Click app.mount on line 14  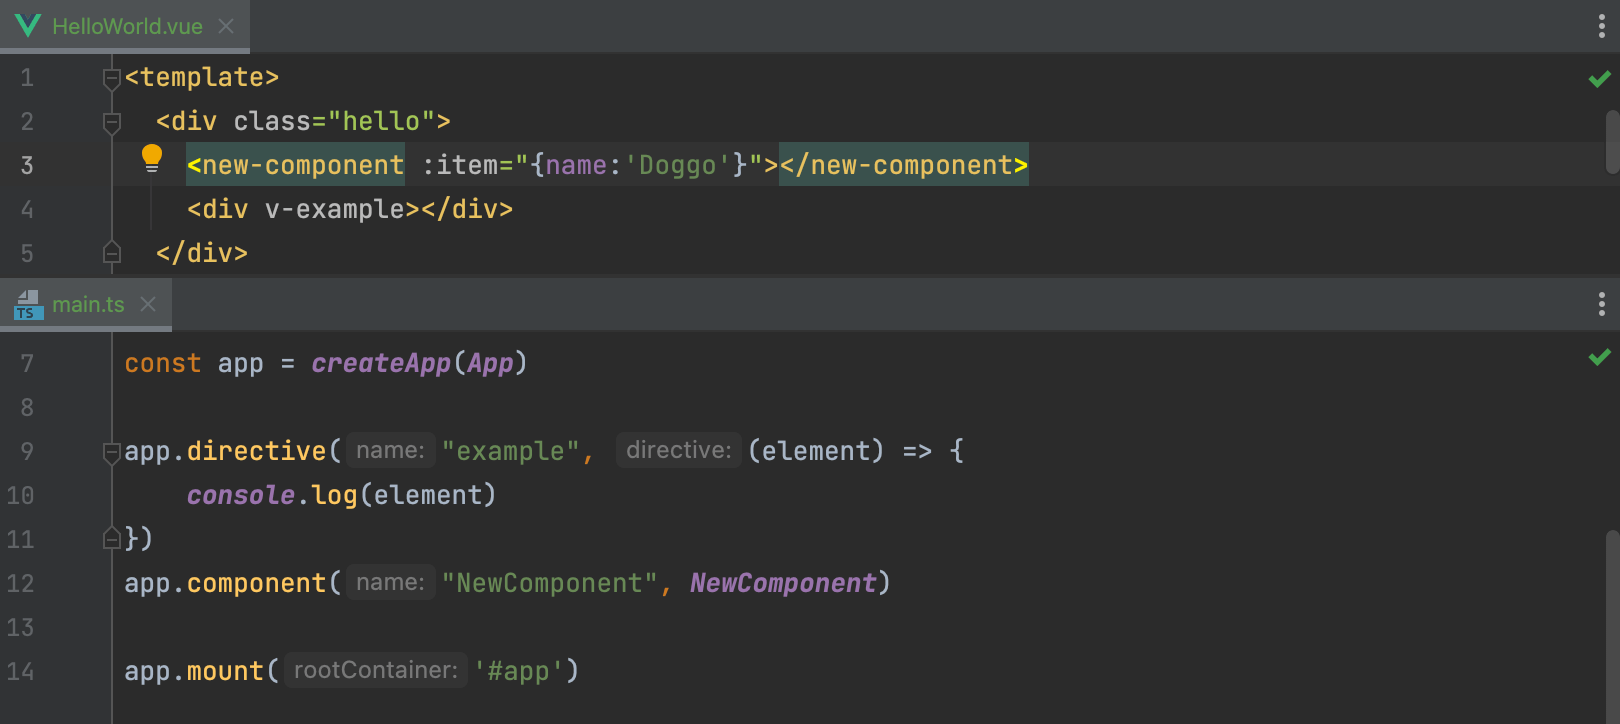[194, 671]
